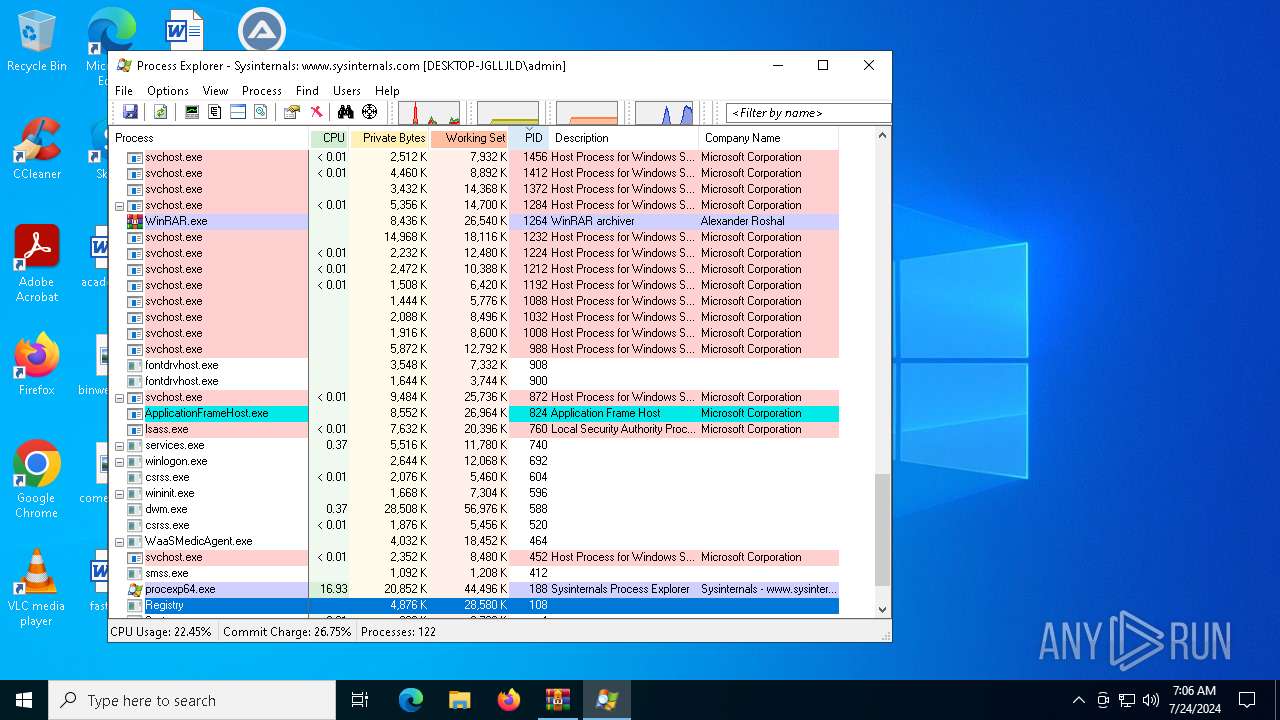Click Processes: 122 status text
This screenshot has height=720, width=1280.
coord(398,632)
